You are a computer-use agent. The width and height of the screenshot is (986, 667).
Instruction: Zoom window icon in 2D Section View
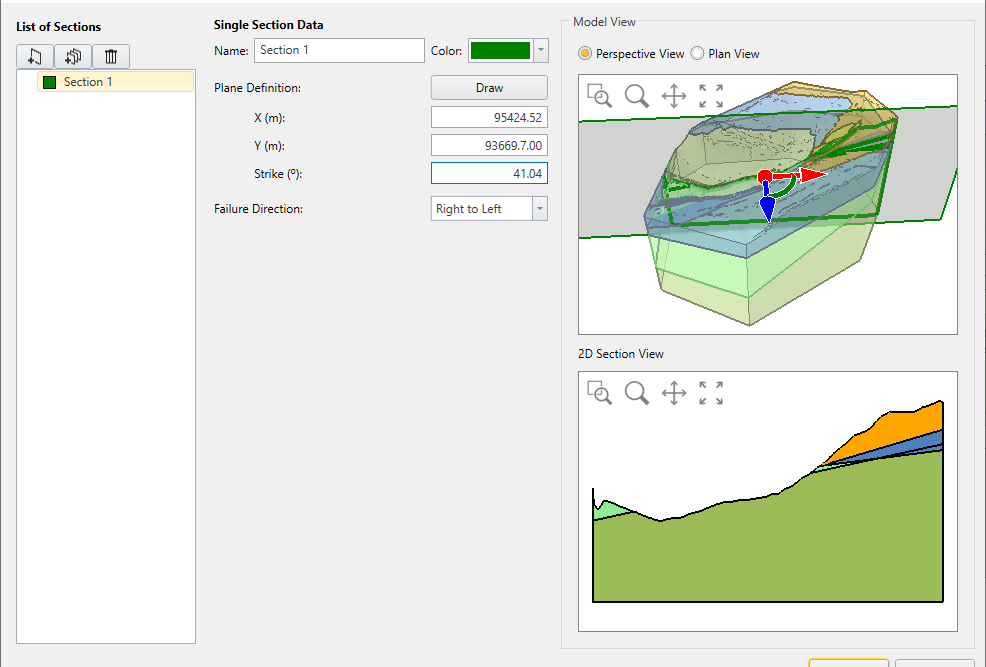[x=599, y=393]
